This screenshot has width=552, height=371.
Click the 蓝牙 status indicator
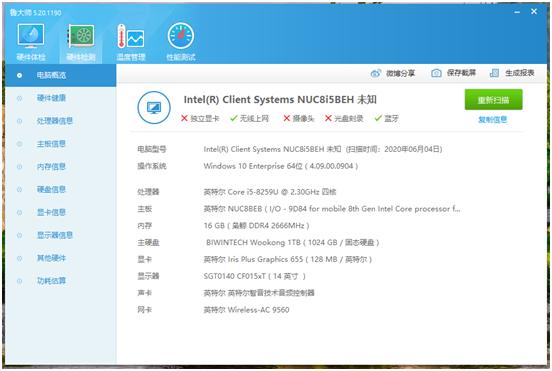pos(387,119)
